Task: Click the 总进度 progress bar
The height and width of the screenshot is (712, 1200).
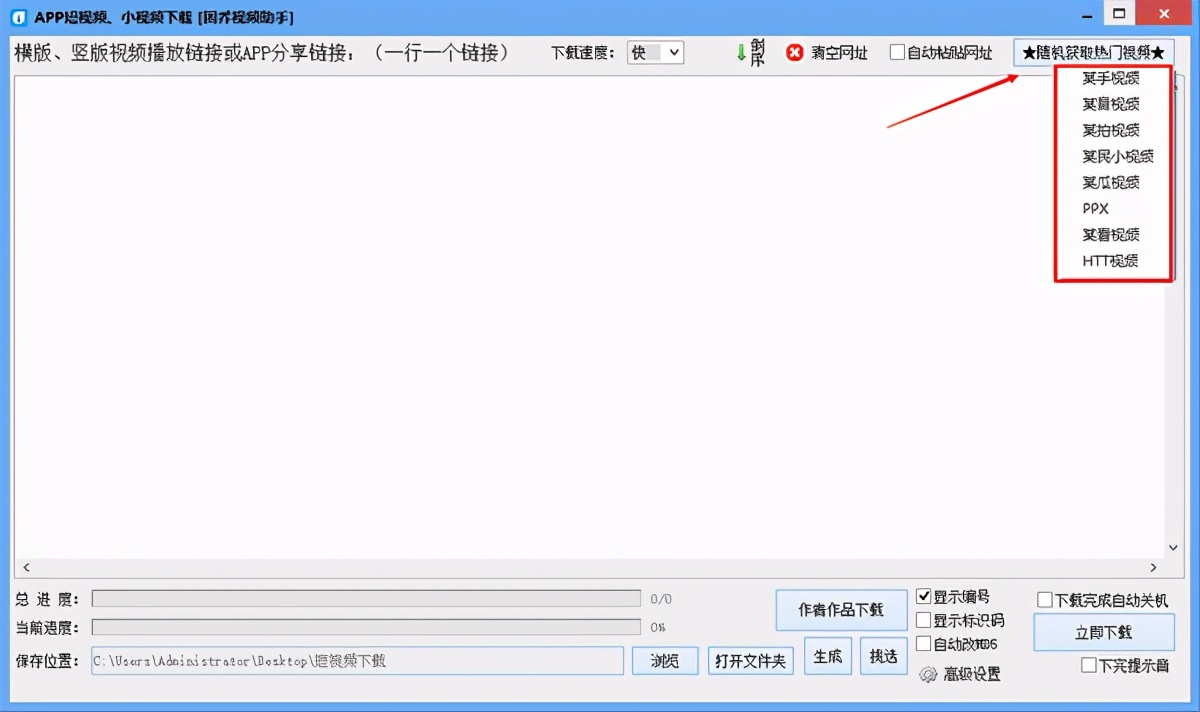Action: (x=365, y=598)
